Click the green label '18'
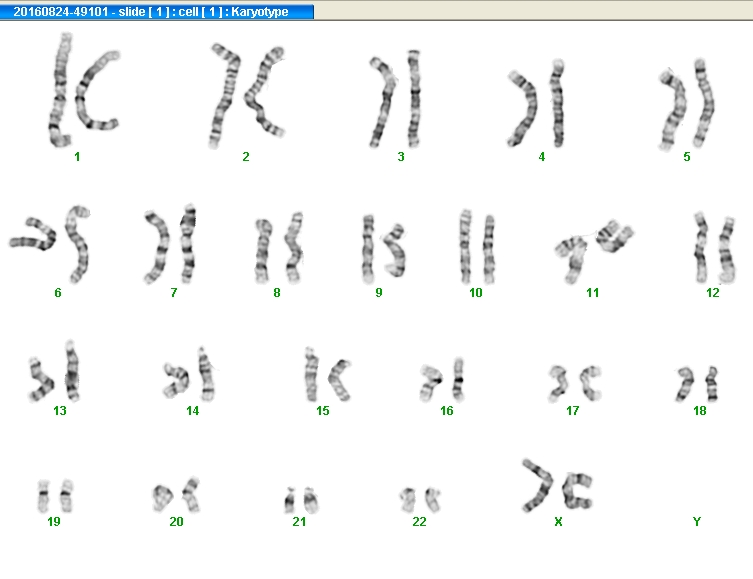 (x=700, y=410)
